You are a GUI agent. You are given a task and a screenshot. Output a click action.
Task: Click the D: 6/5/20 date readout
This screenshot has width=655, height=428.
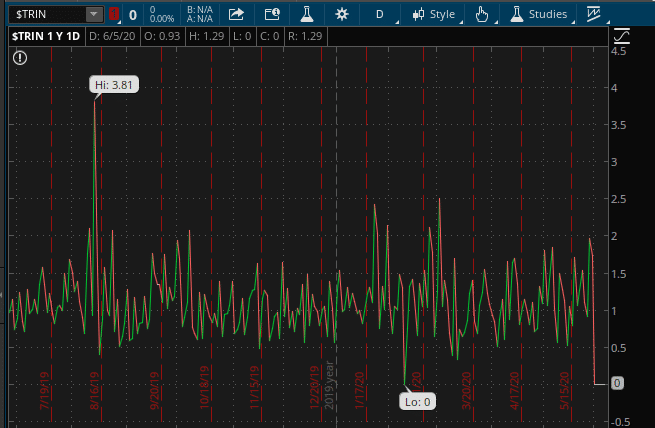(x=112, y=36)
